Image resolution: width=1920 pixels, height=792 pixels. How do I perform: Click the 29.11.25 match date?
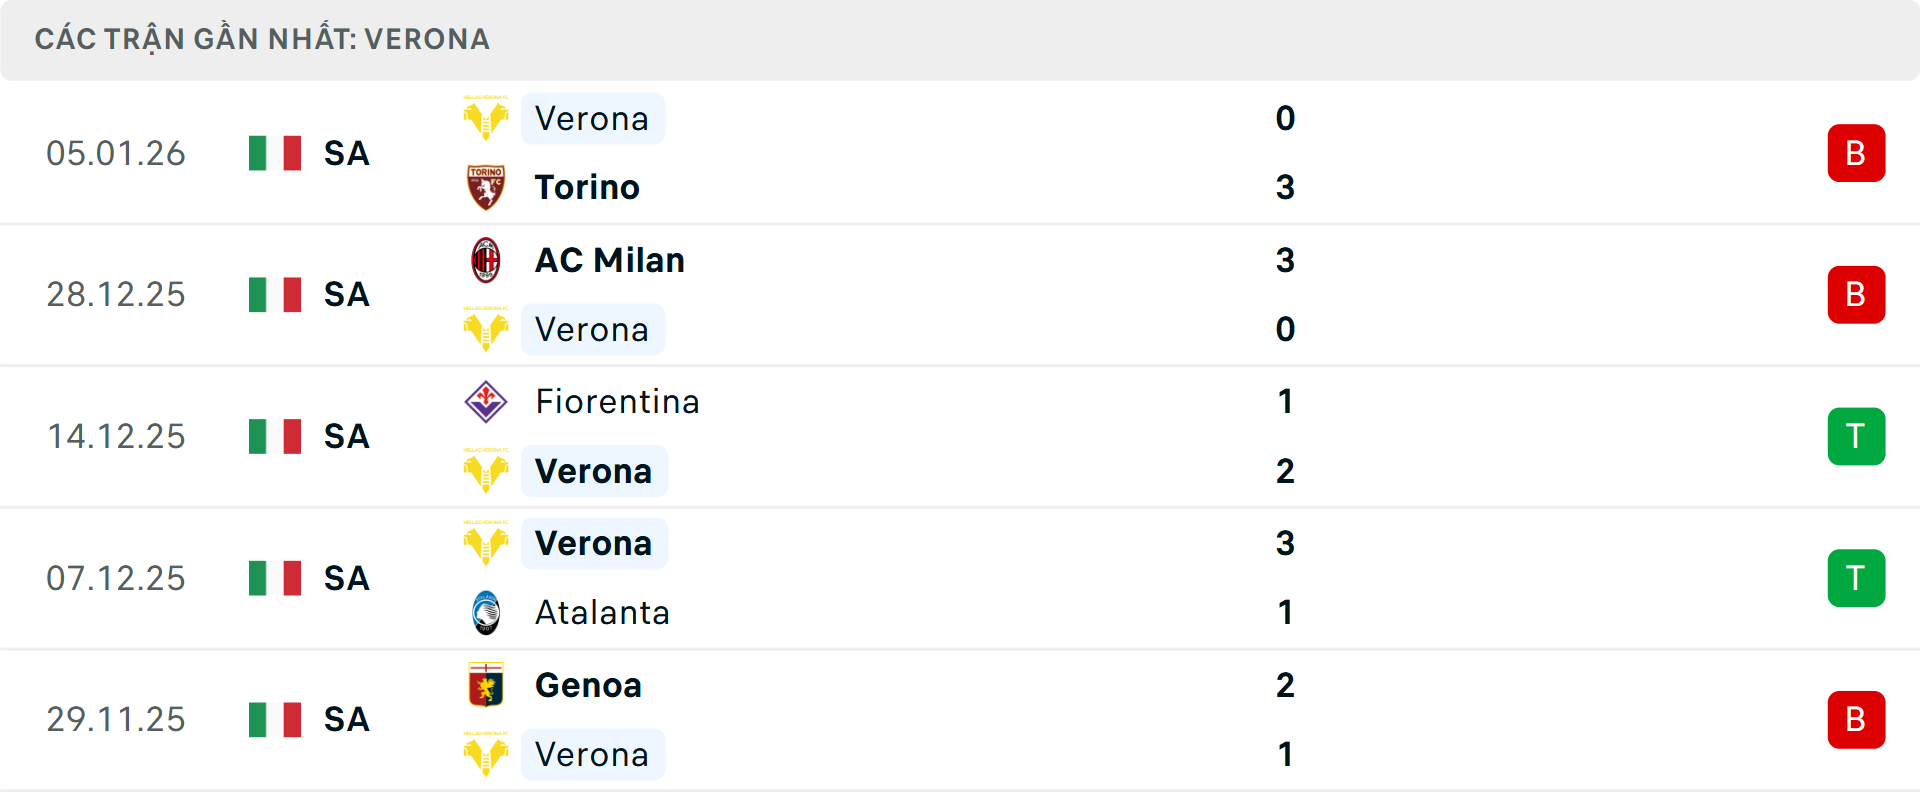(116, 720)
